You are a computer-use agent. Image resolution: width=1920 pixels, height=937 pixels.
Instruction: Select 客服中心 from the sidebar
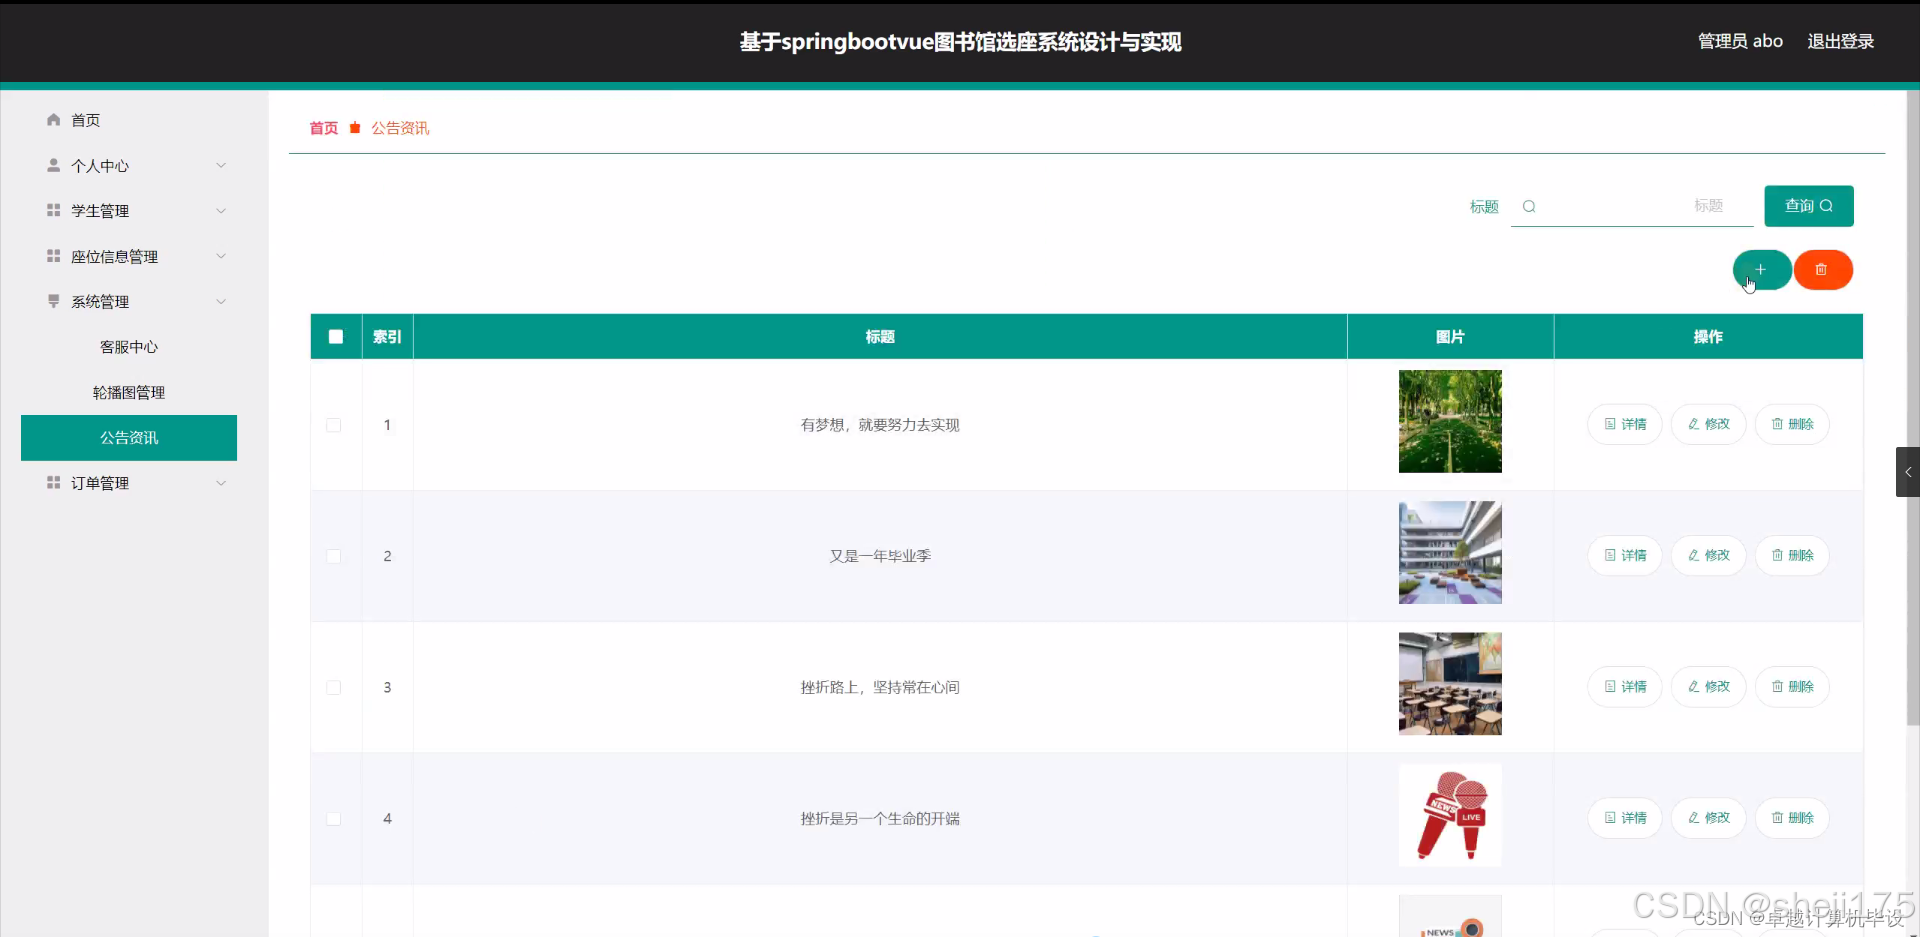pos(128,347)
